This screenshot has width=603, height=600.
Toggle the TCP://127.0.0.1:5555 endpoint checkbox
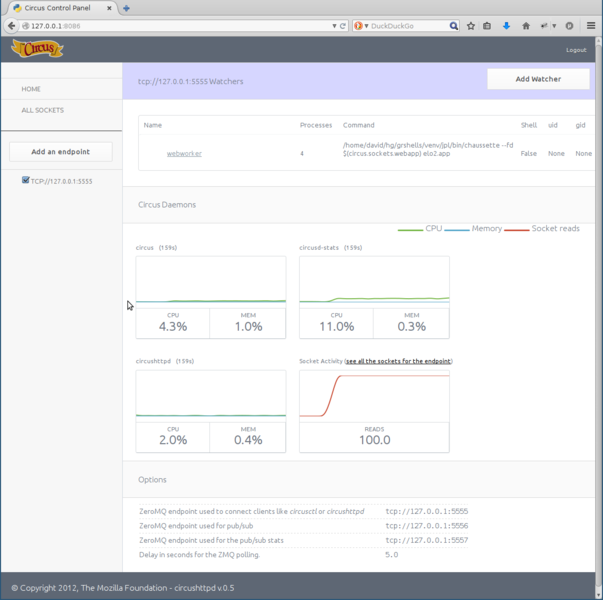coord(25,180)
